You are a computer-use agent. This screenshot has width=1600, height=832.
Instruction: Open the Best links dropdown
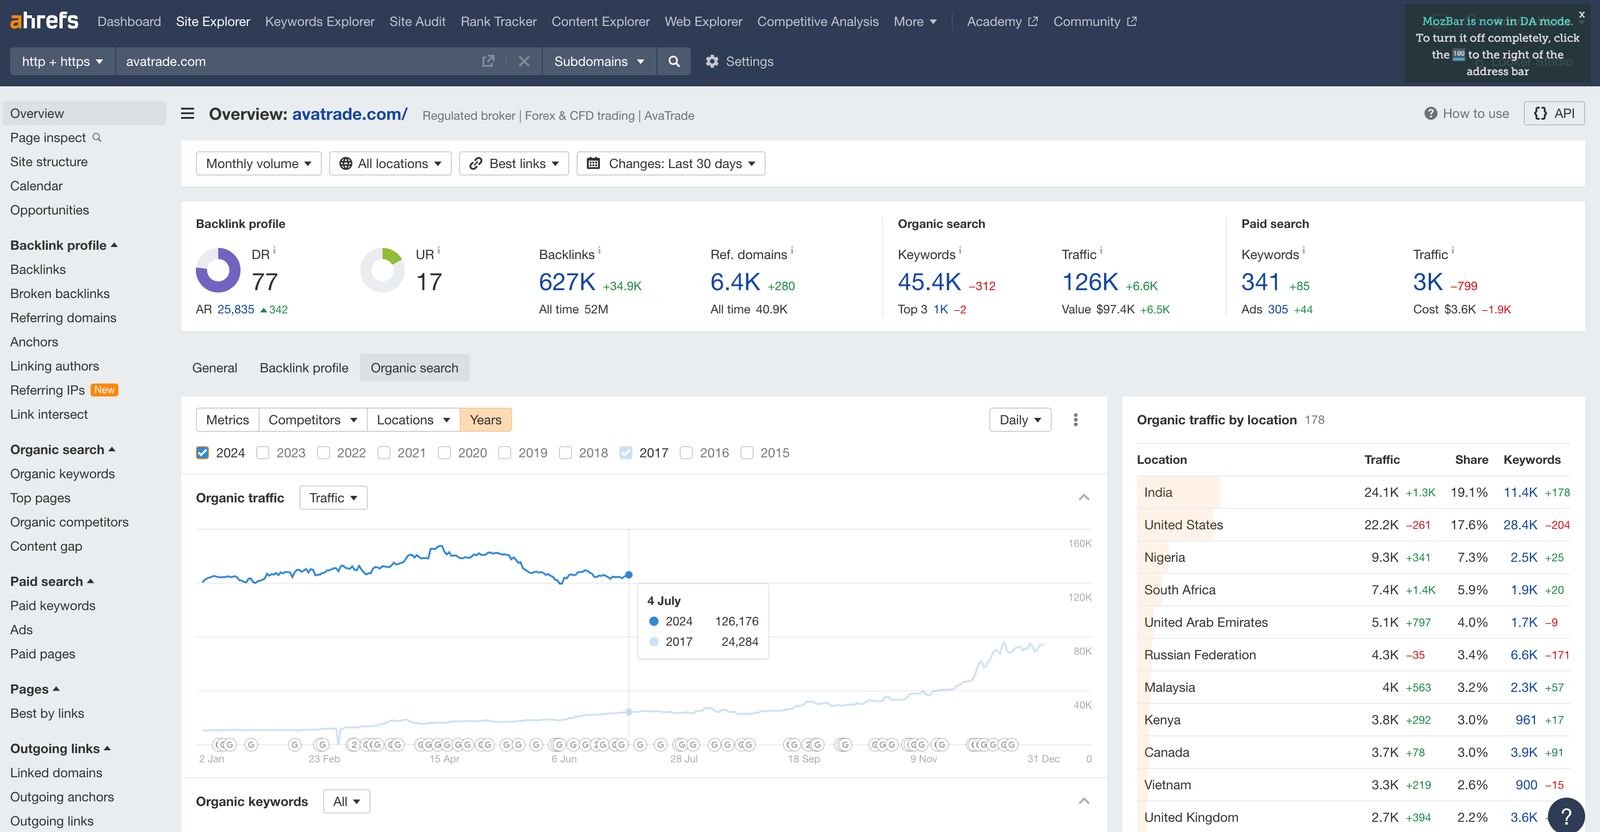514,164
